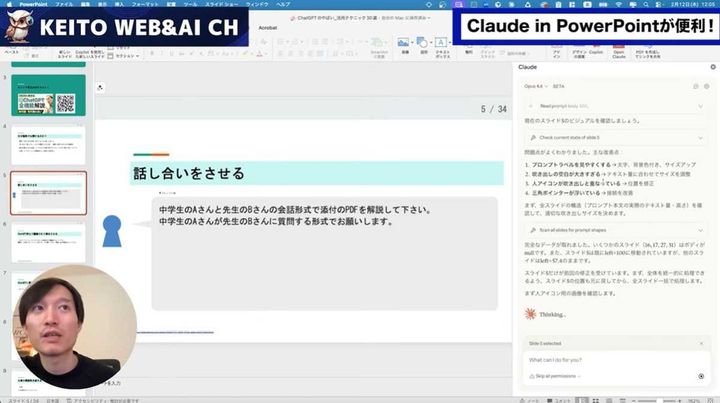
Task: Expand the Scan all slides for prompt shapes step
Action: (615, 230)
